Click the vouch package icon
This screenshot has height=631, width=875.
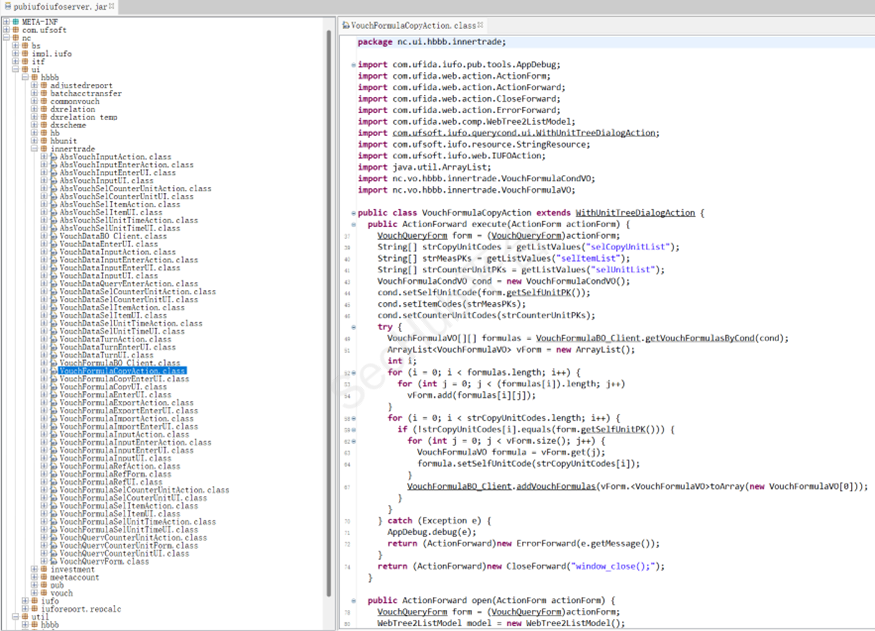44,593
